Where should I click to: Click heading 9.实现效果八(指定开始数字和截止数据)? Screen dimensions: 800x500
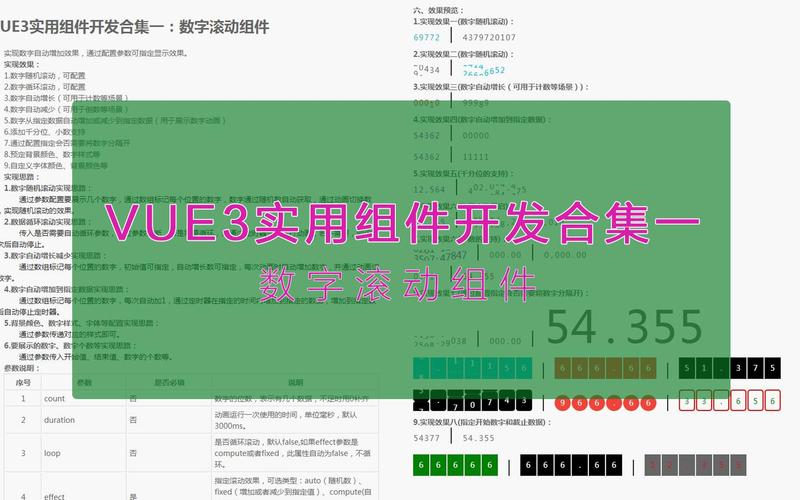tap(482, 422)
